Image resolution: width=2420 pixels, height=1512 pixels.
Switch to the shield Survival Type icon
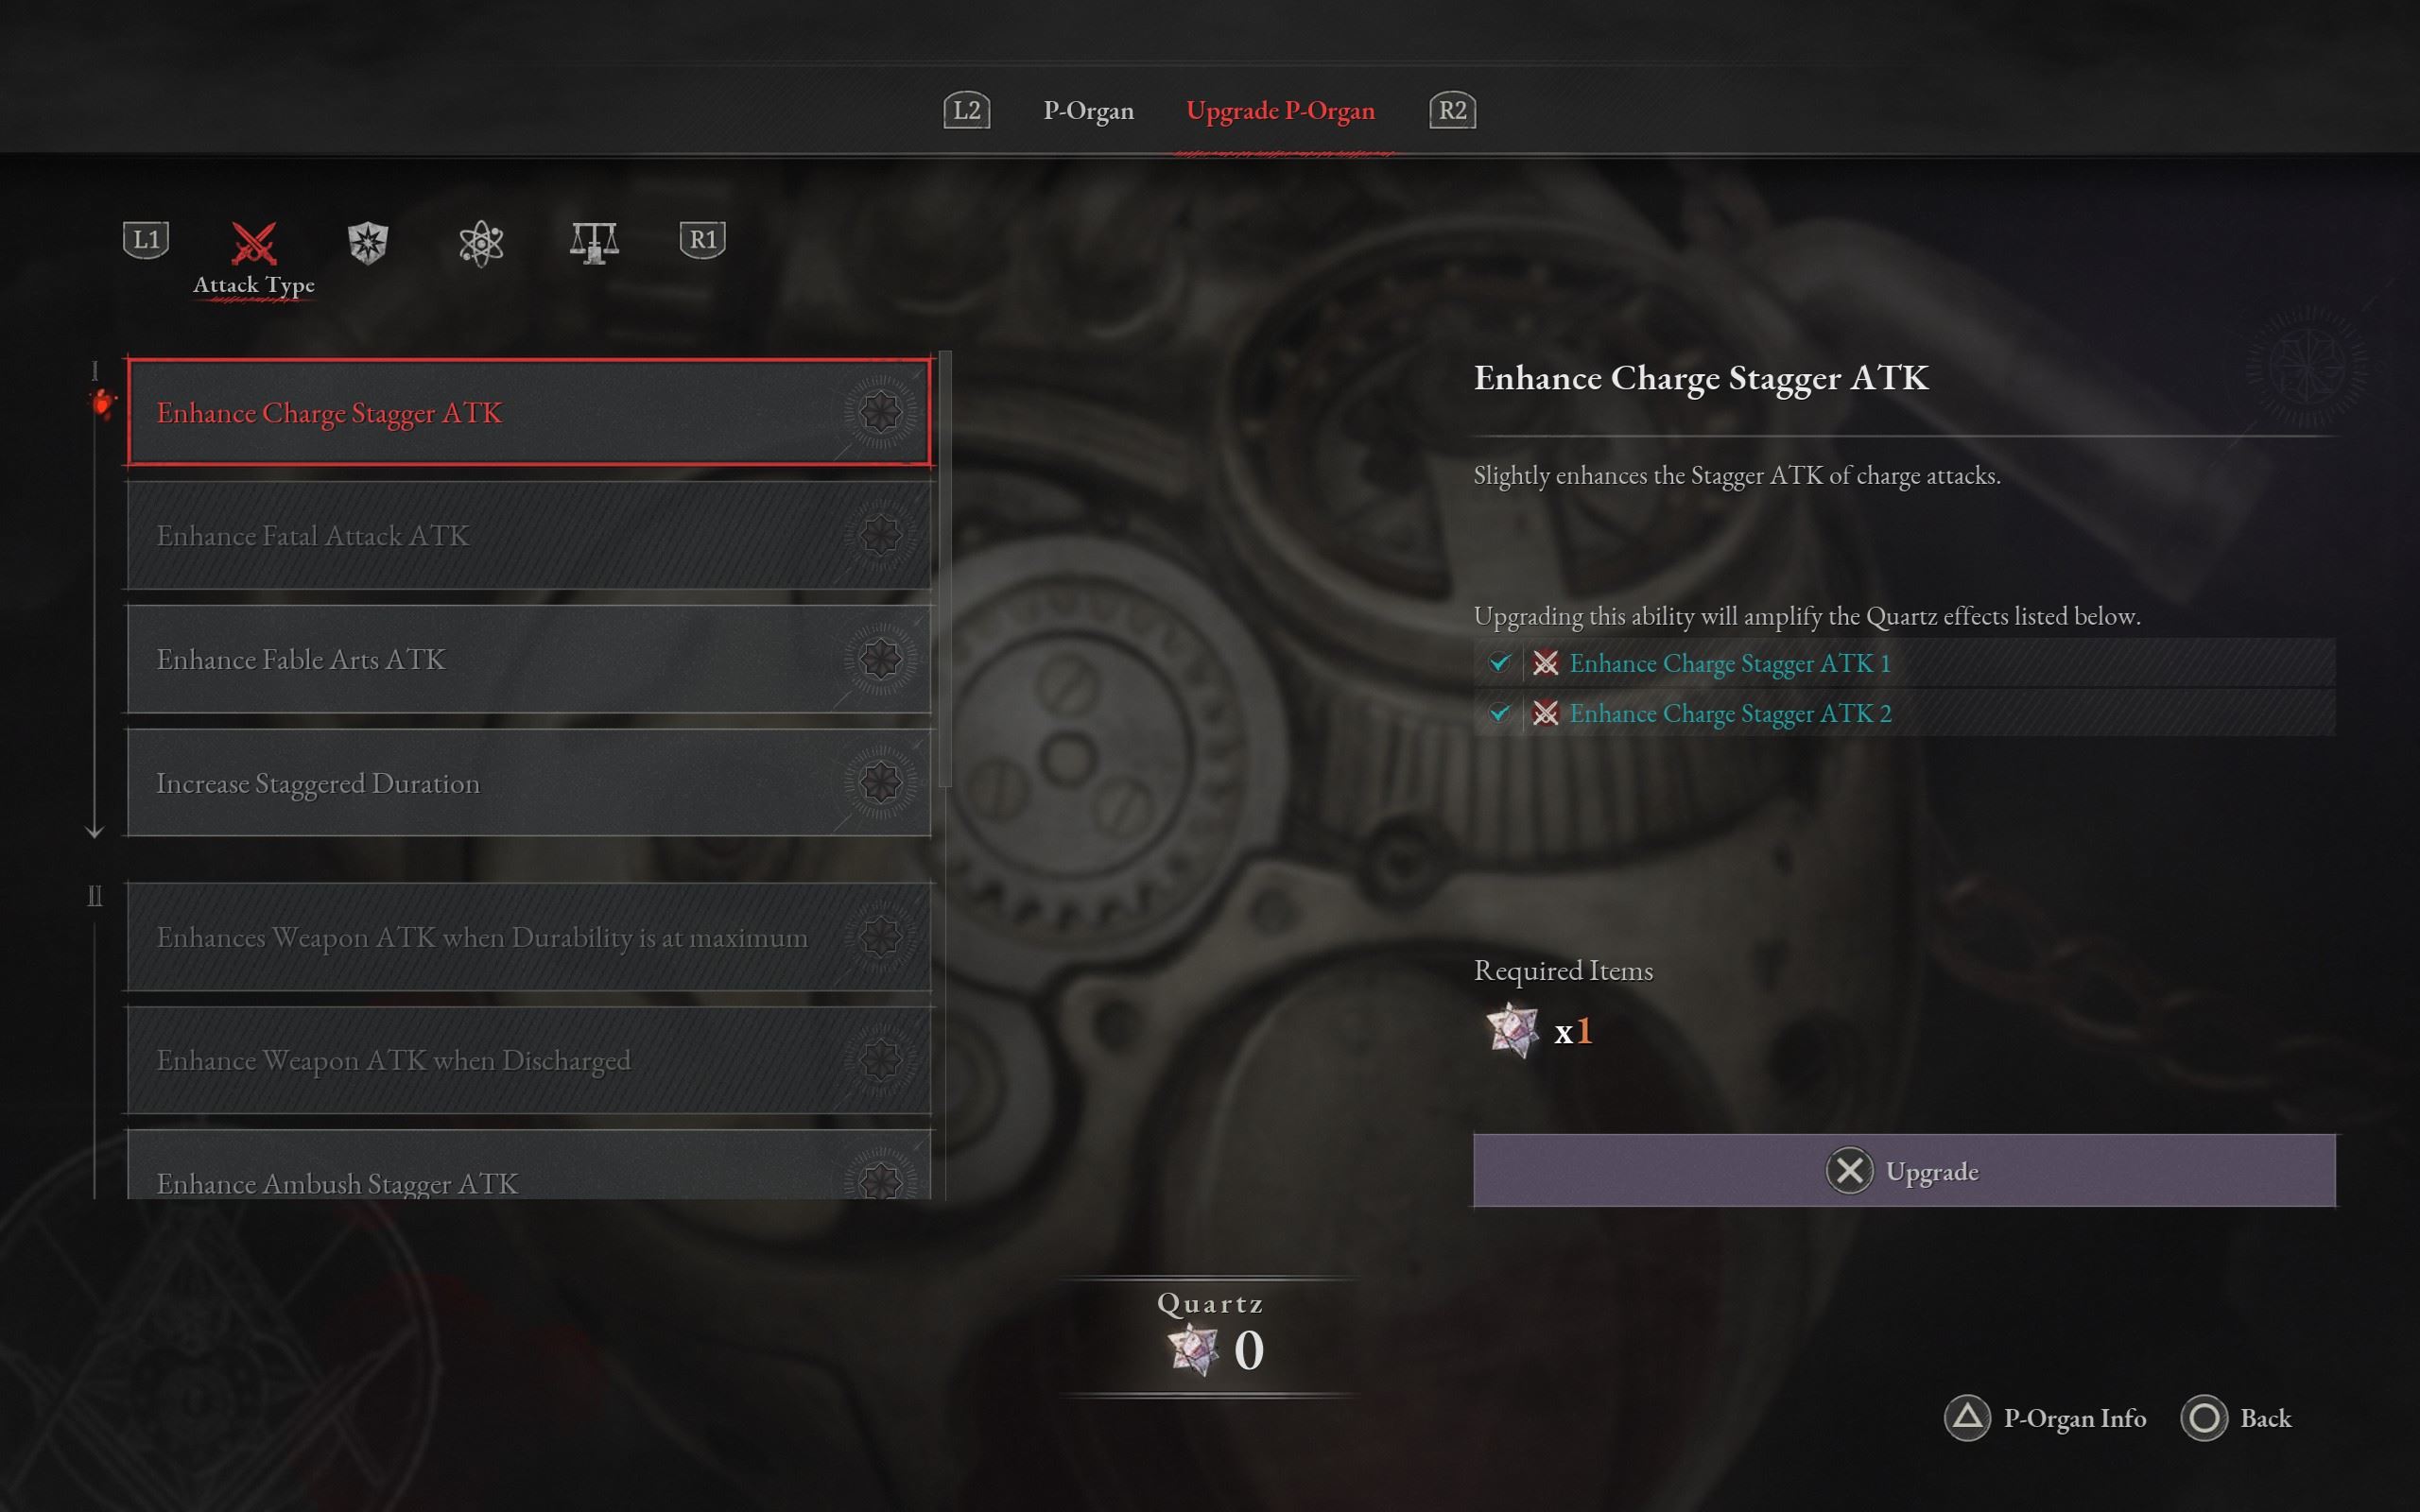click(368, 242)
